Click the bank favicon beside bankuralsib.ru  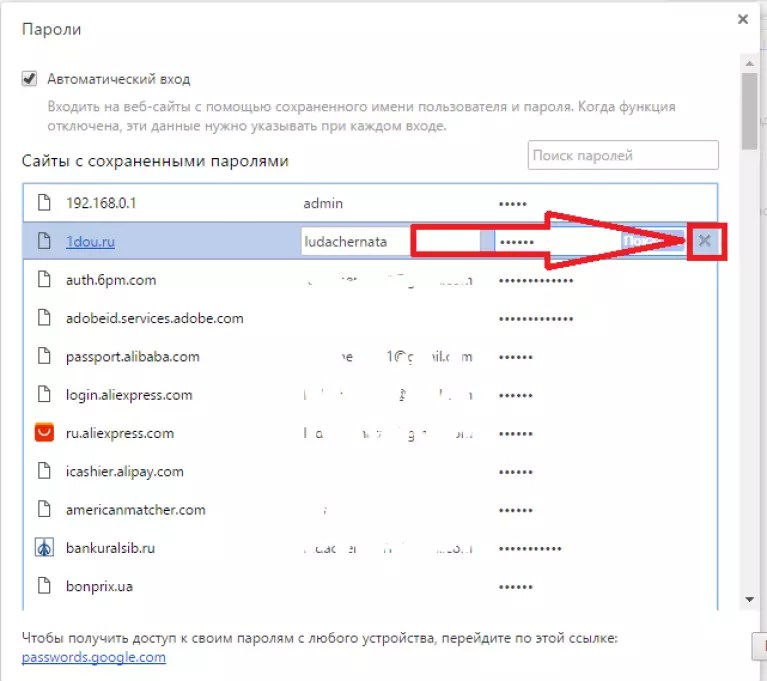(44, 547)
